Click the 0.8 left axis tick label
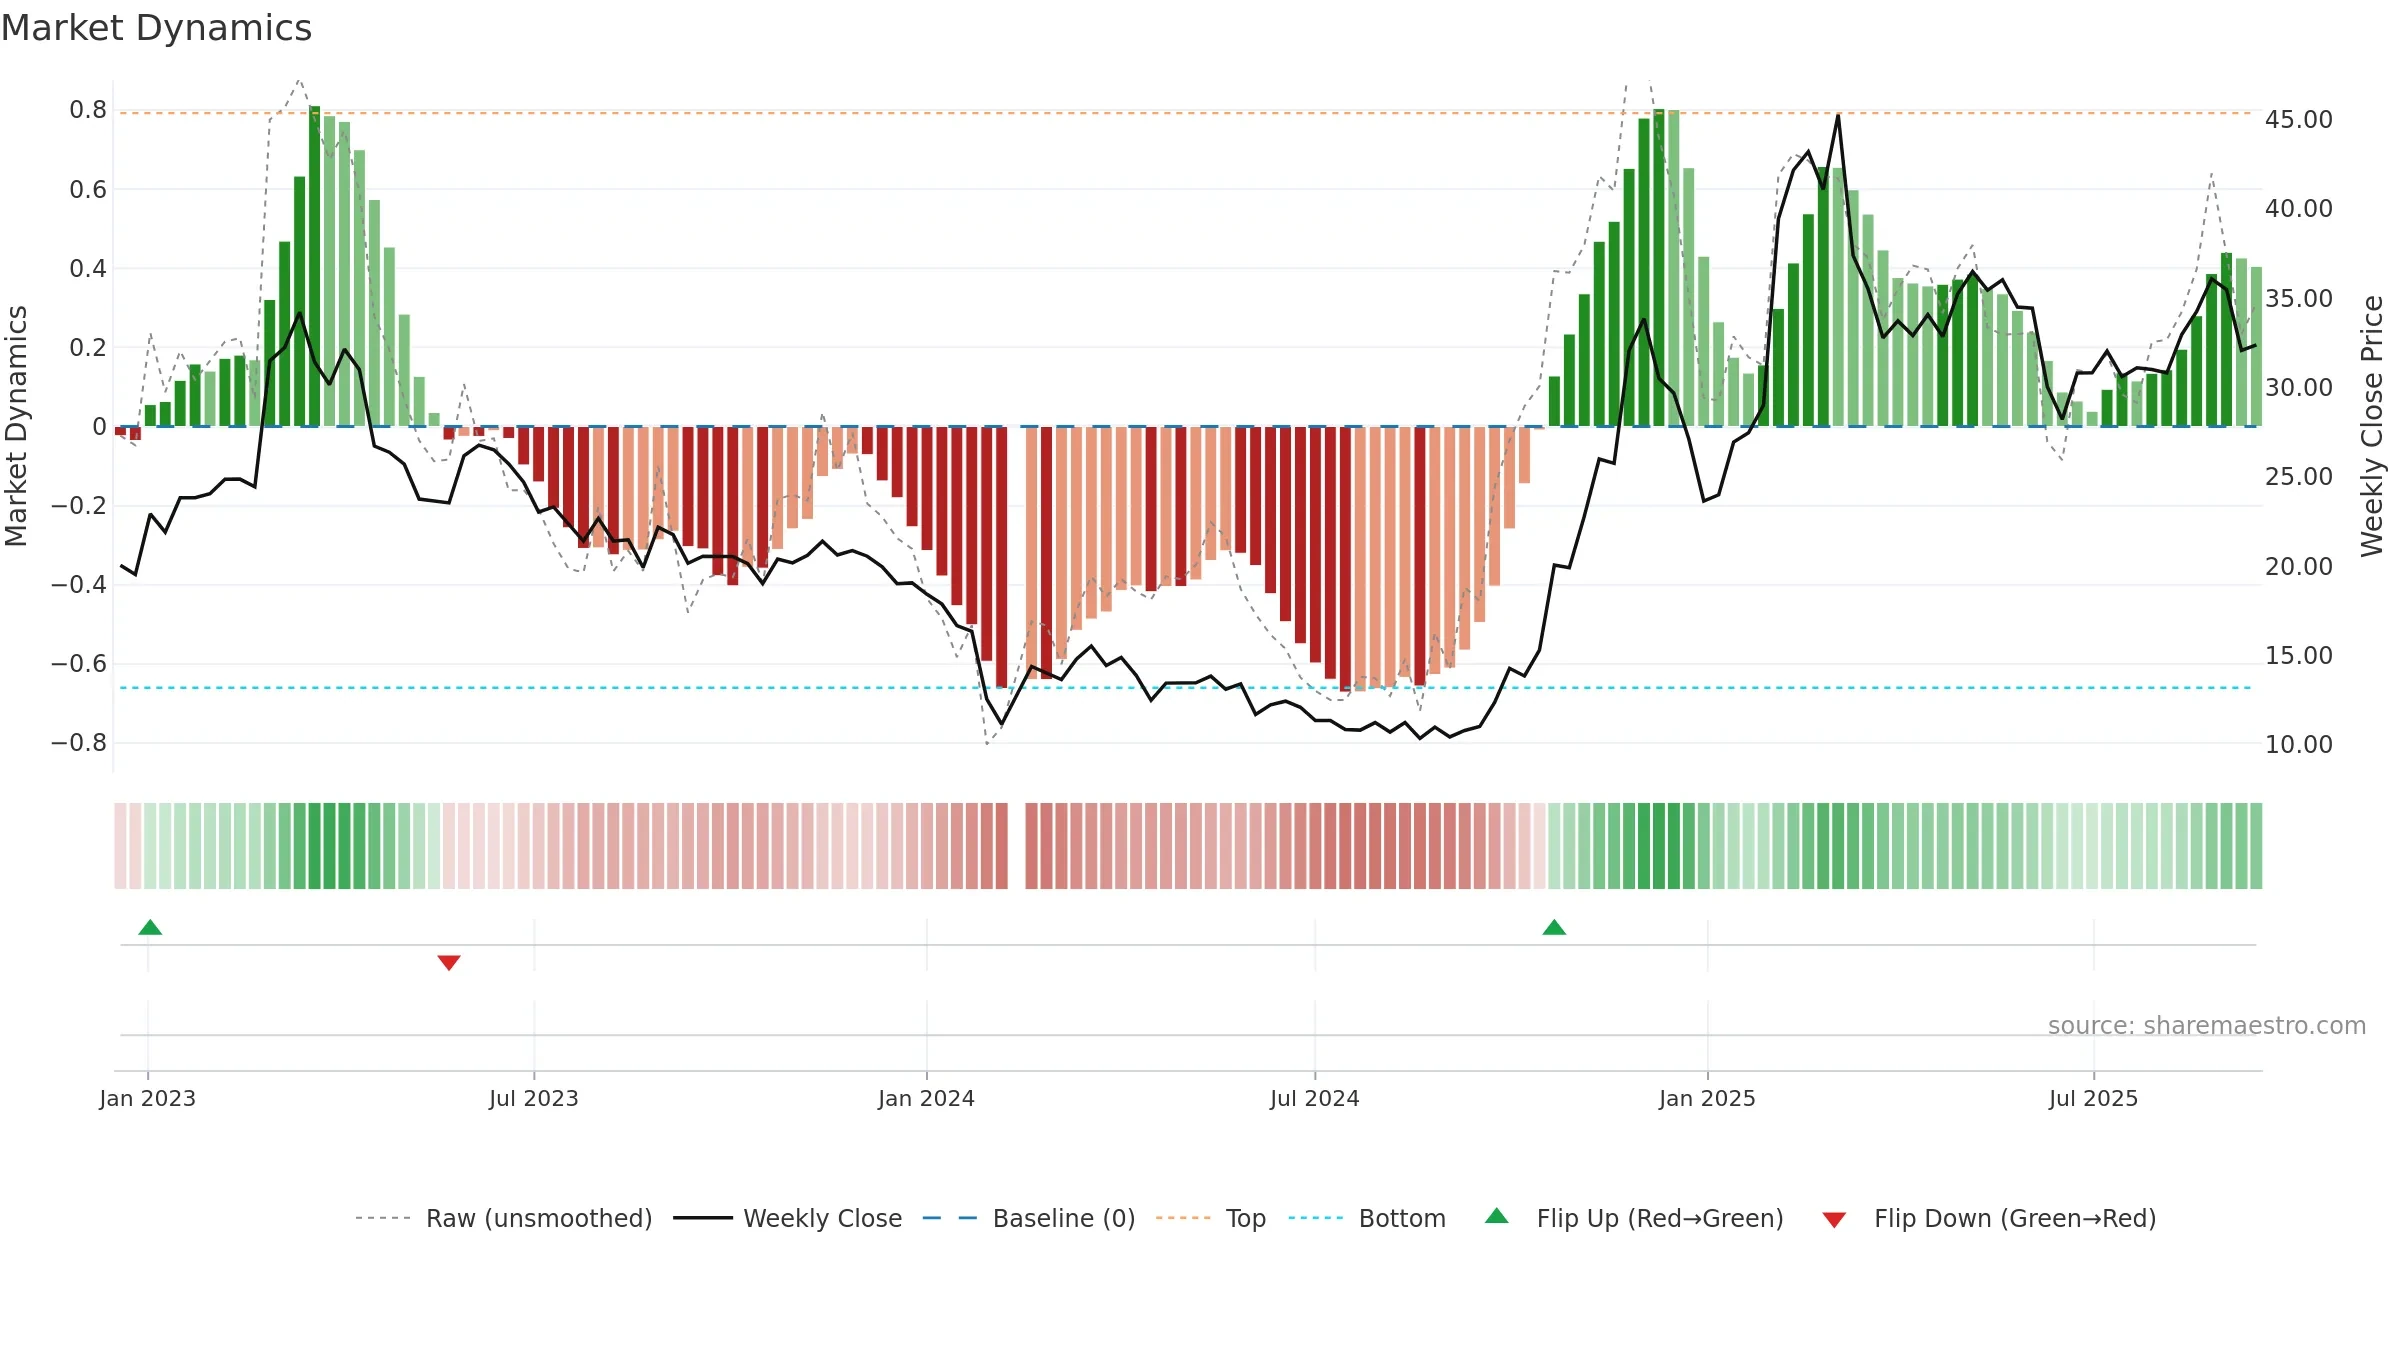Image resolution: width=2400 pixels, height=1350 pixels. [x=88, y=110]
